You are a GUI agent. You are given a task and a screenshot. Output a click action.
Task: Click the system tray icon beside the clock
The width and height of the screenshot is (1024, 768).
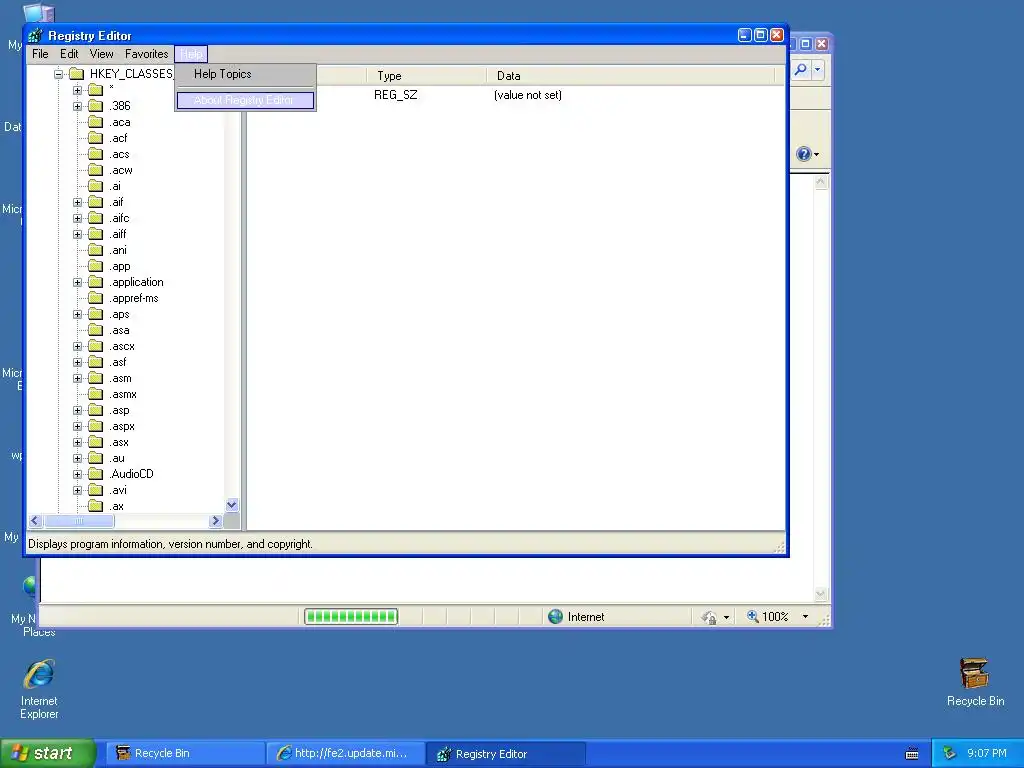tap(949, 754)
